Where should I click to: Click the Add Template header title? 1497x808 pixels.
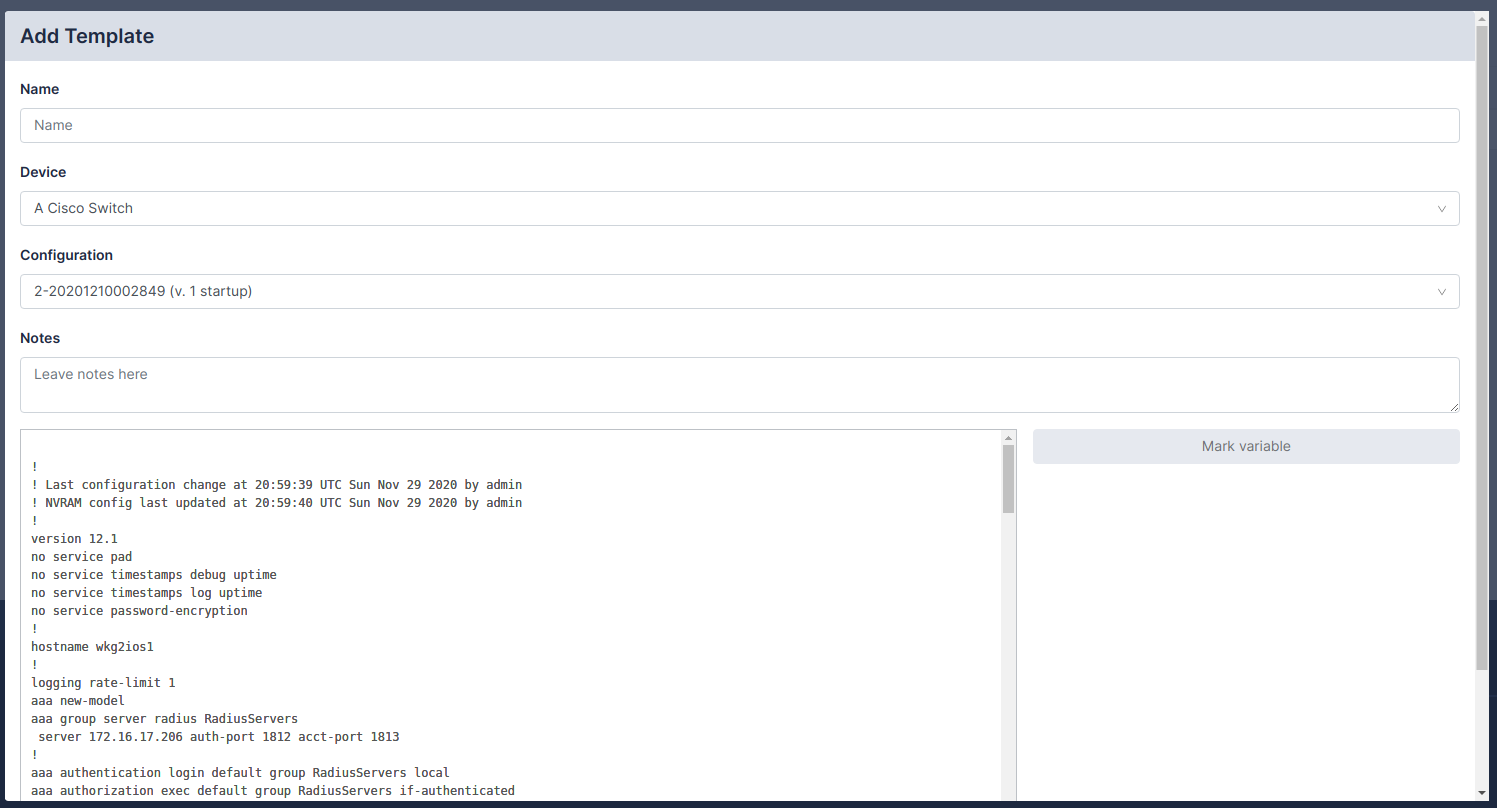click(x=87, y=37)
